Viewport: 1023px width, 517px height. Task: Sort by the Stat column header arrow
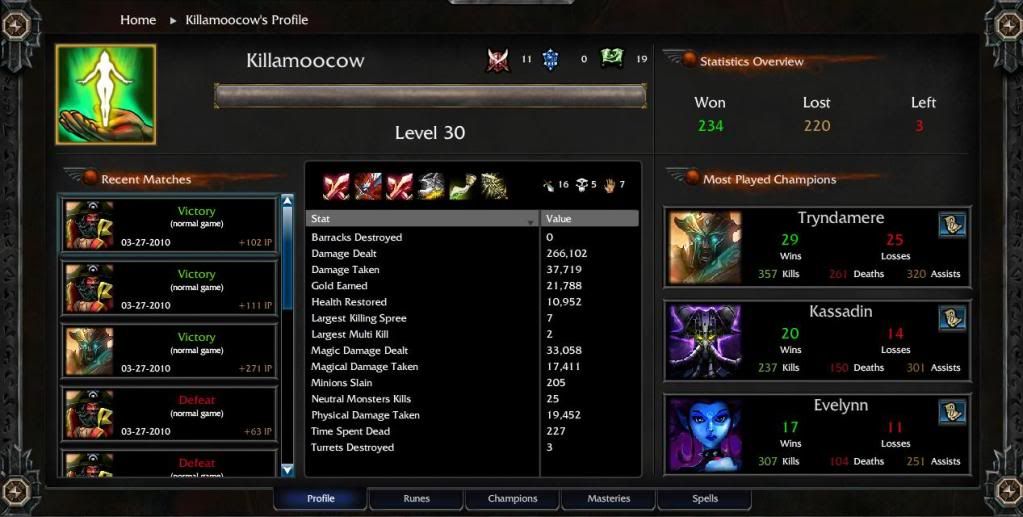tap(530, 222)
